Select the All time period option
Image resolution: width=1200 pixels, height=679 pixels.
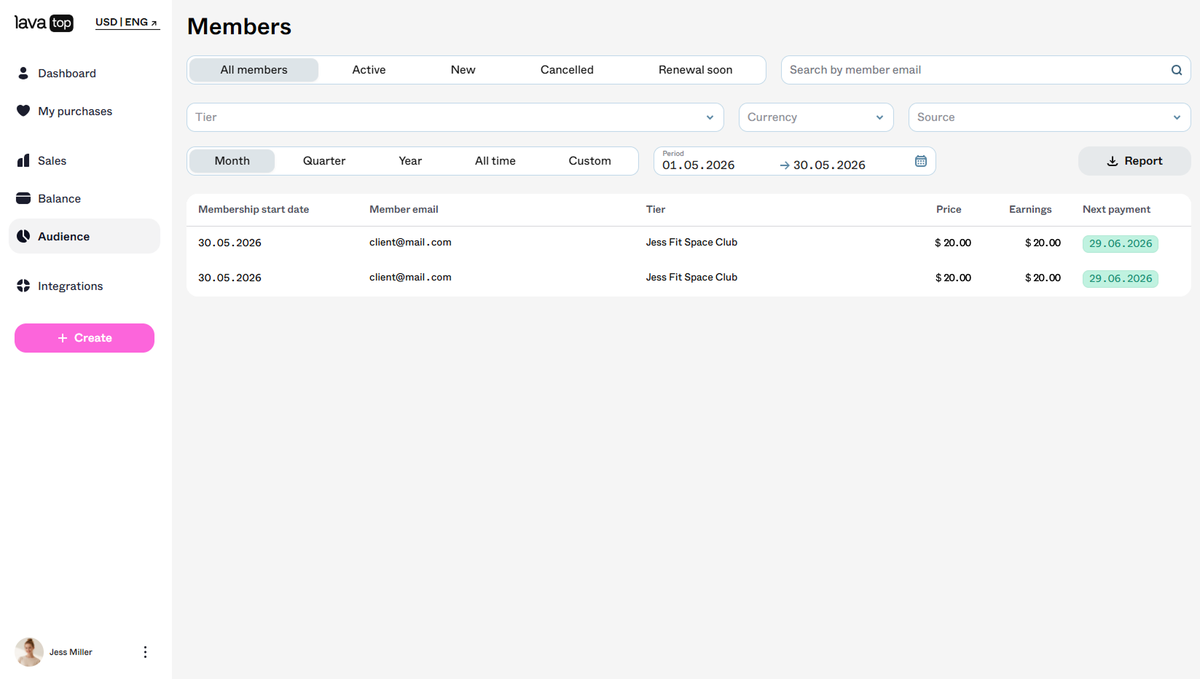pyautogui.click(x=495, y=161)
